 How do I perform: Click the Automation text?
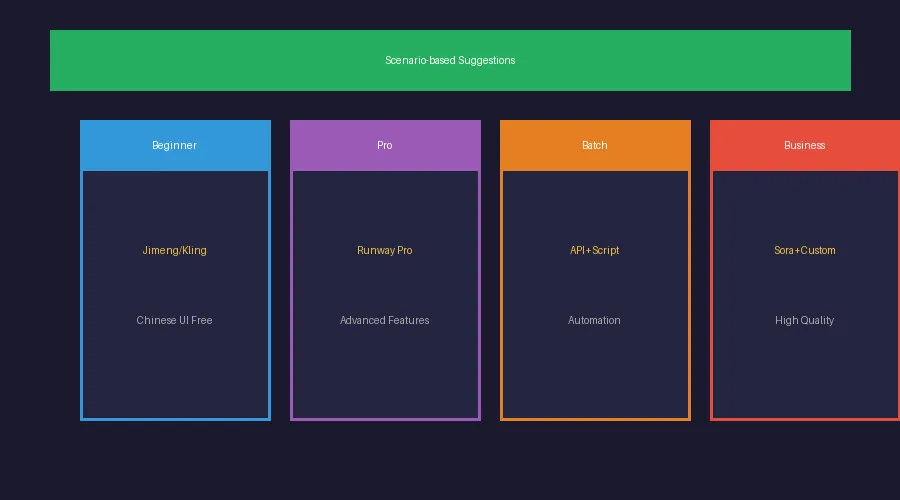click(x=594, y=320)
